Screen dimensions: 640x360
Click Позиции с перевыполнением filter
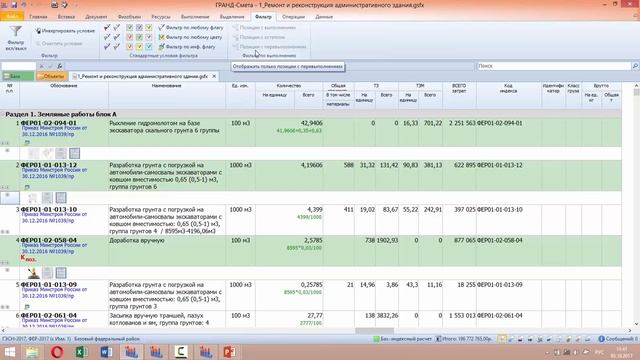coord(269,46)
